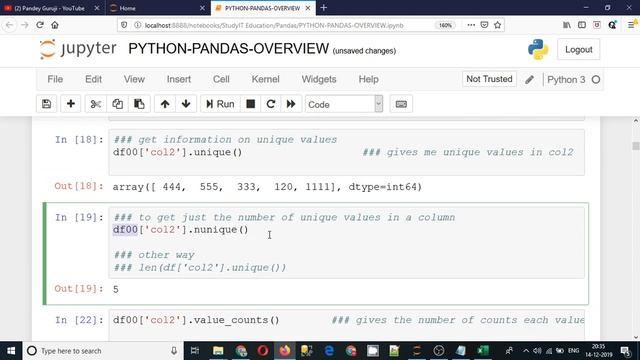Click the value_counts() code in cell 22
The height and width of the screenshot is (360, 640).
(x=196, y=320)
